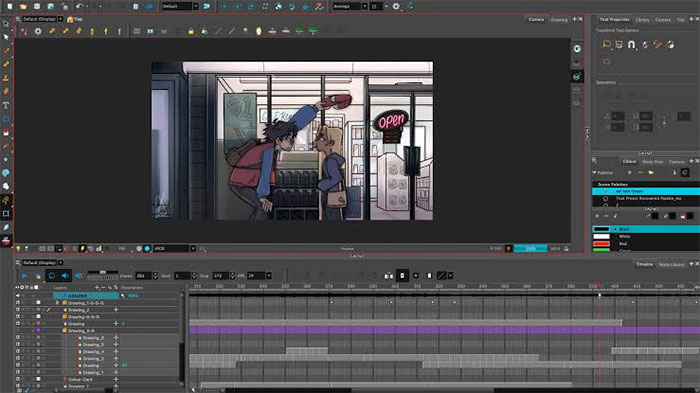This screenshot has height=393, width=700.
Task: Delete the selected Timeline layer with minus icon
Action: pos(103,288)
